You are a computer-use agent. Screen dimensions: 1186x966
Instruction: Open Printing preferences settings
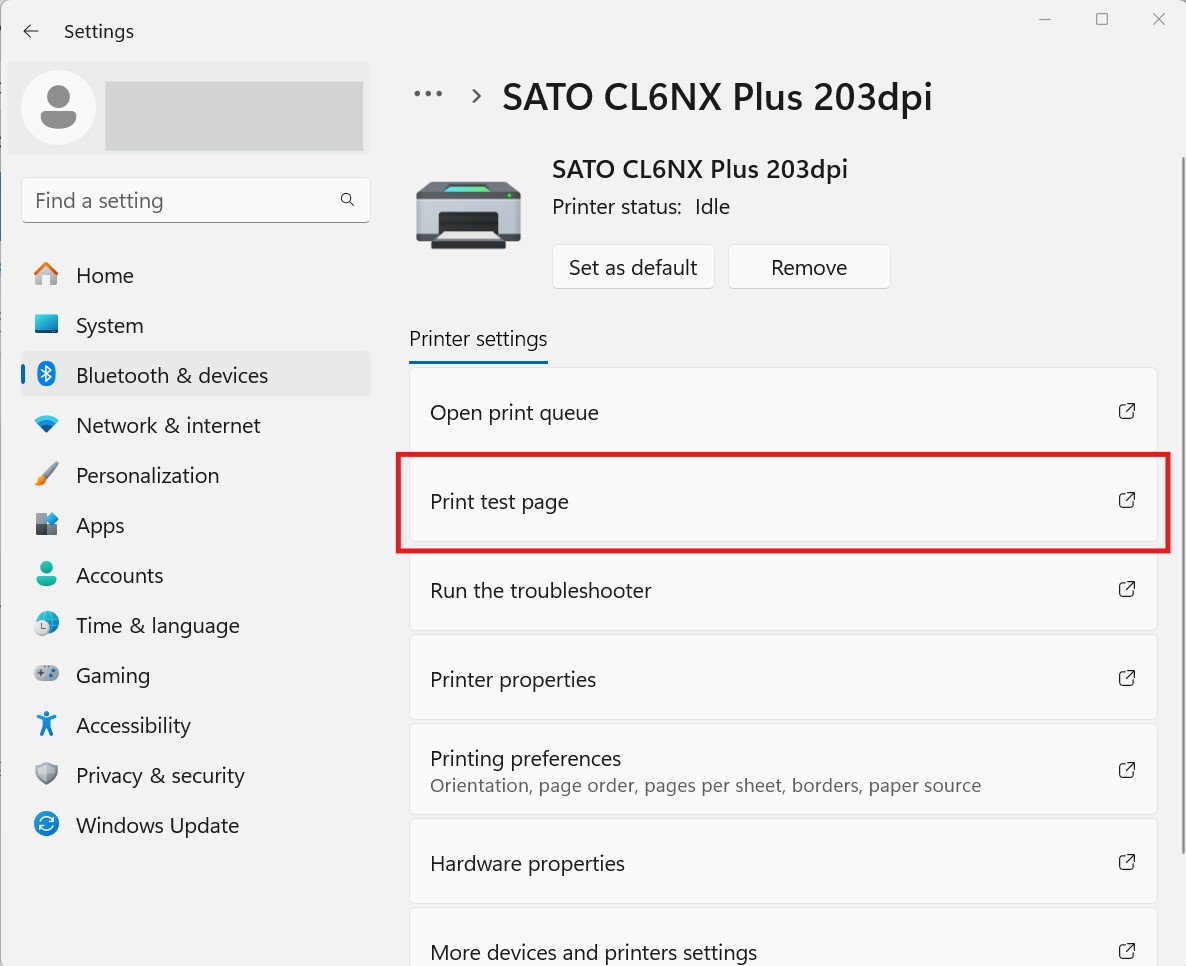pos(783,769)
